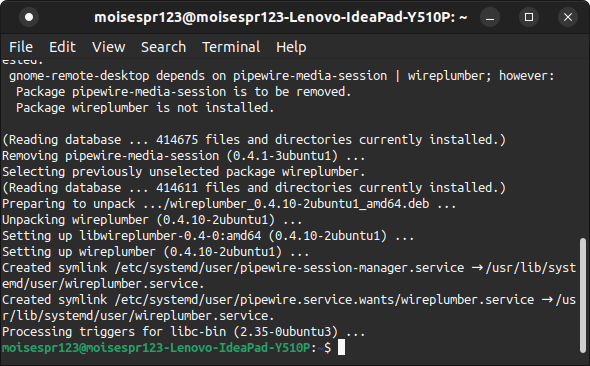Click 'Preparing to unpack' wireplumber deb line
The height and width of the screenshot is (366, 590).
pyautogui.click(x=229, y=204)
